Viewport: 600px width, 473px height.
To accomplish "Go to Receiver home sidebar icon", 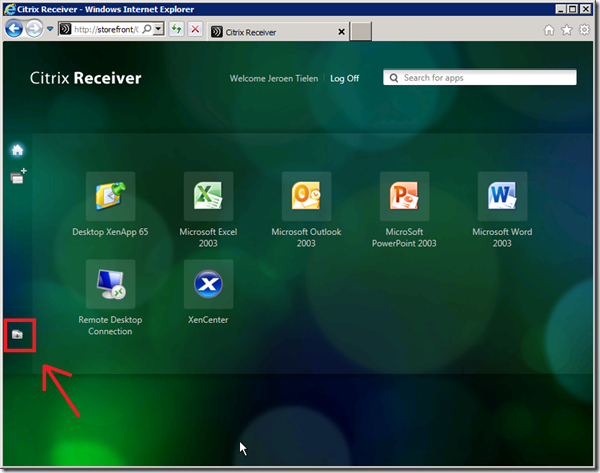I will pos(18,150).
